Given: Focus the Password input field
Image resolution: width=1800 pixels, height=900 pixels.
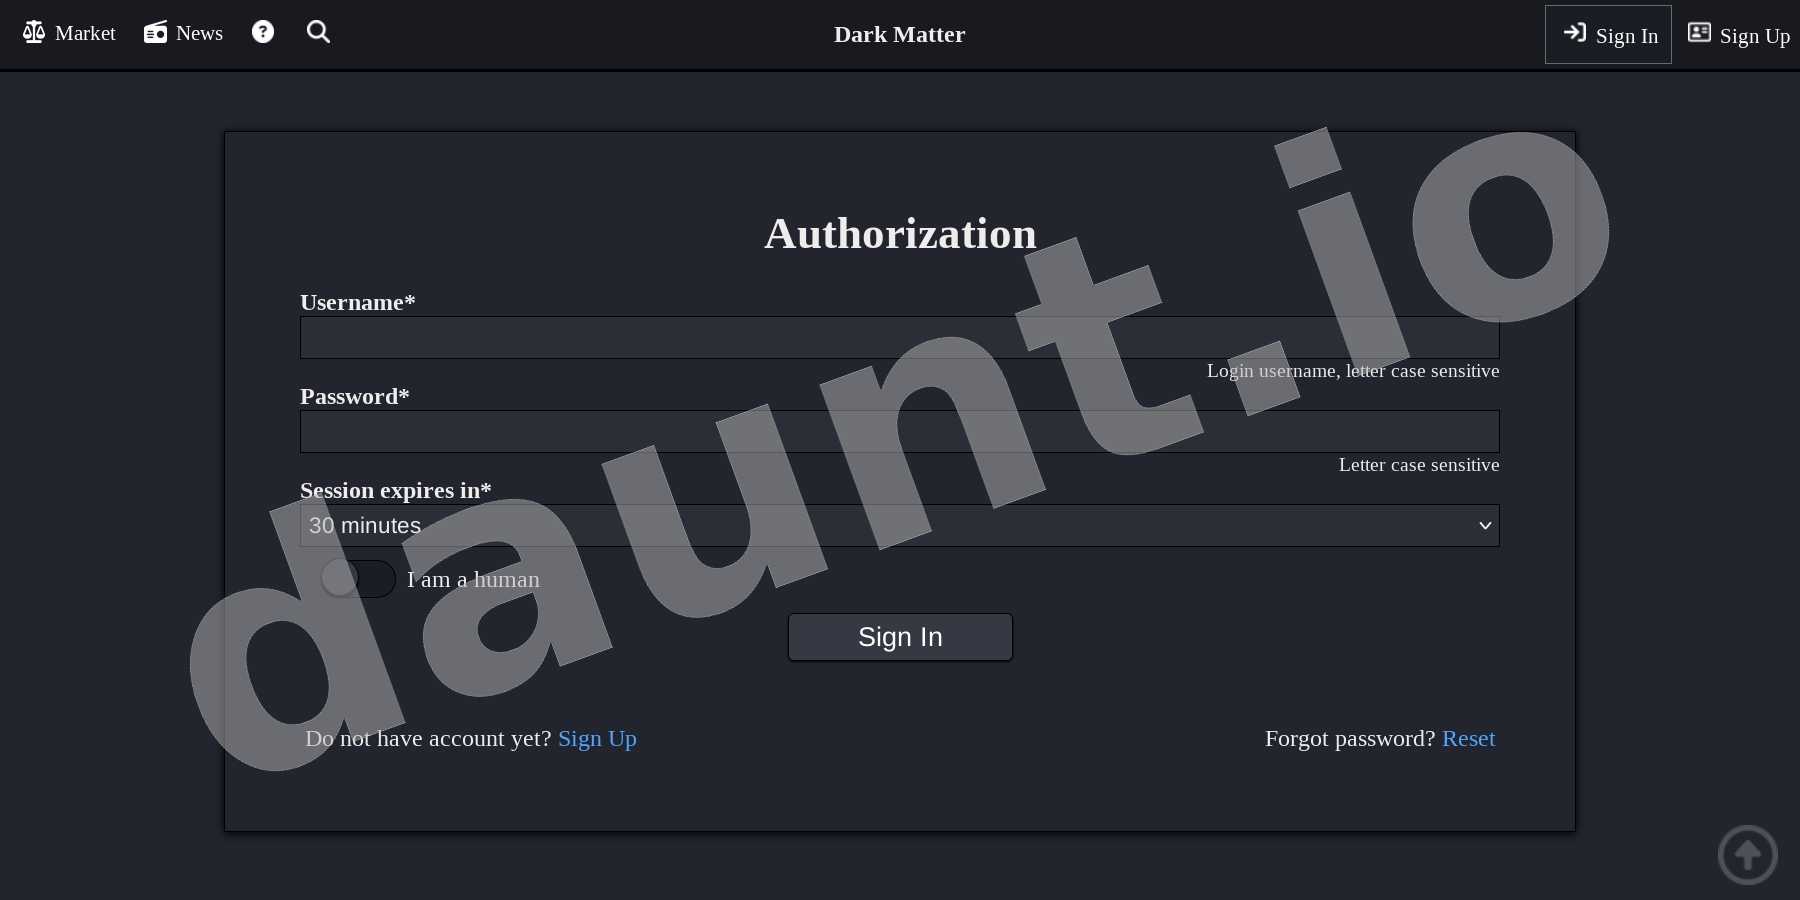Looking at the screenshot, I should pyautogui.click(x=898, y=432).
